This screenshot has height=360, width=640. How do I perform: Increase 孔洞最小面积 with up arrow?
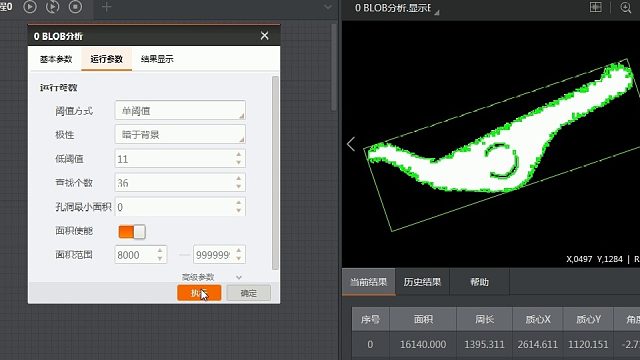[x=239, y=202]
